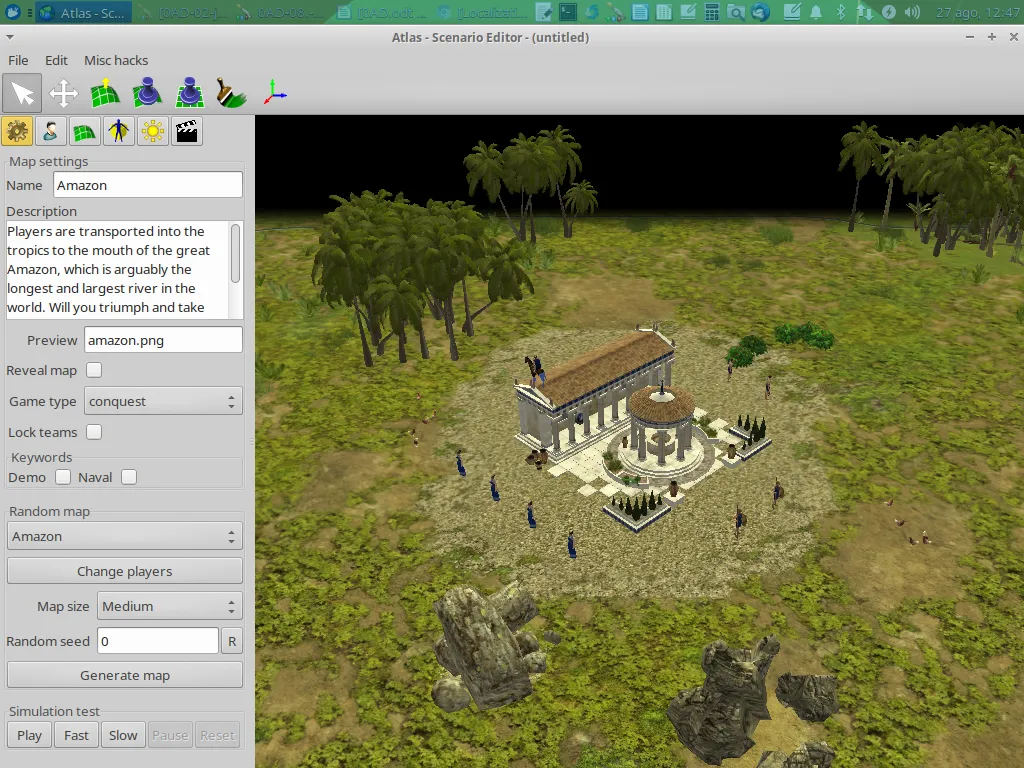
Task: Tick the Naval keyword checkbox
Action: (129, 477)
